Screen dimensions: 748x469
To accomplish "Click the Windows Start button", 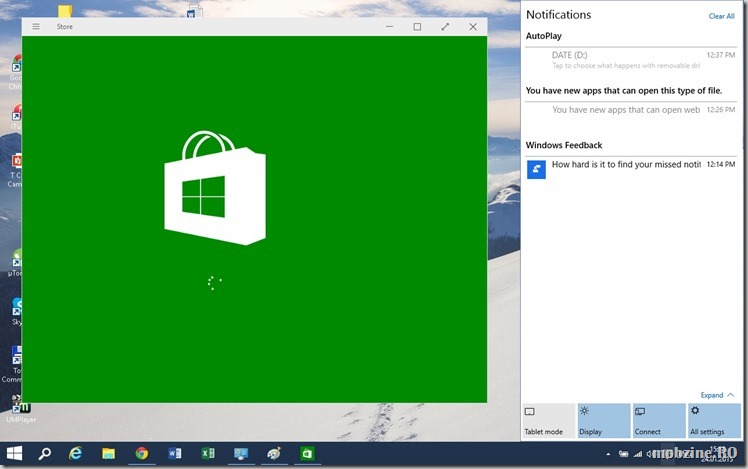I will pyautogui.click(x=14, y=453).
